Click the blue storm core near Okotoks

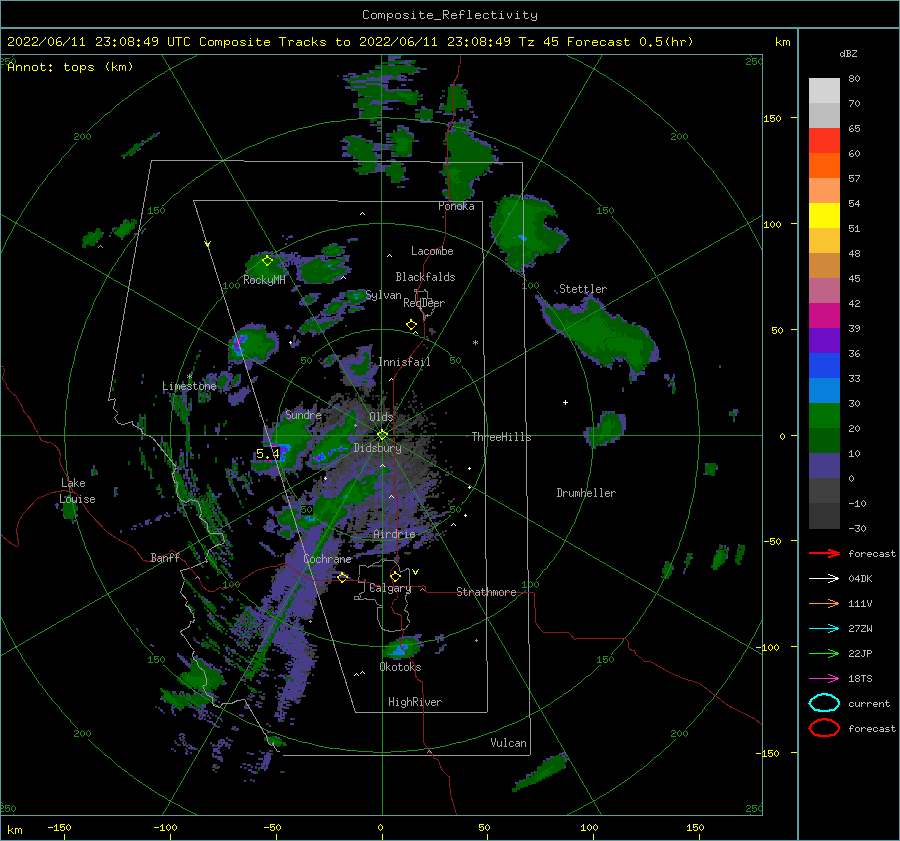[399, 649]
